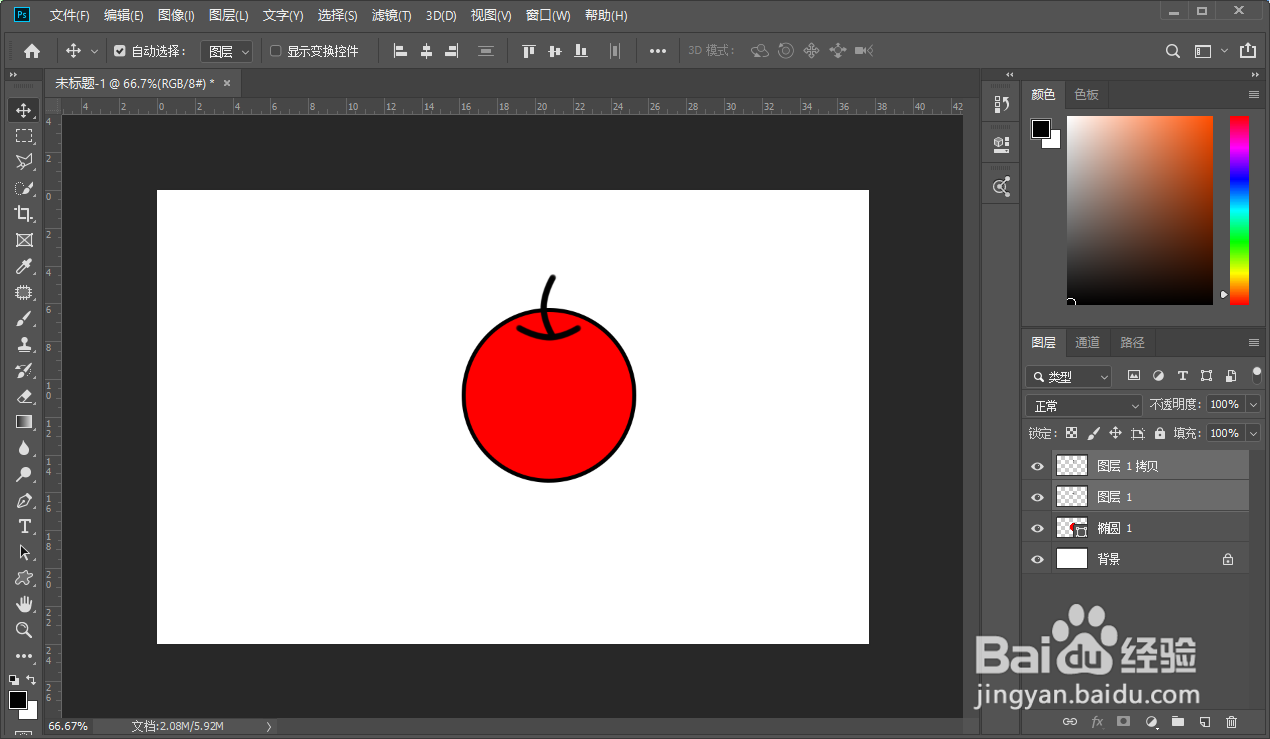Screen dimensions: 1270x739
Task: Toggle layer filtering on/off switch
Action: click(1257, 376)
